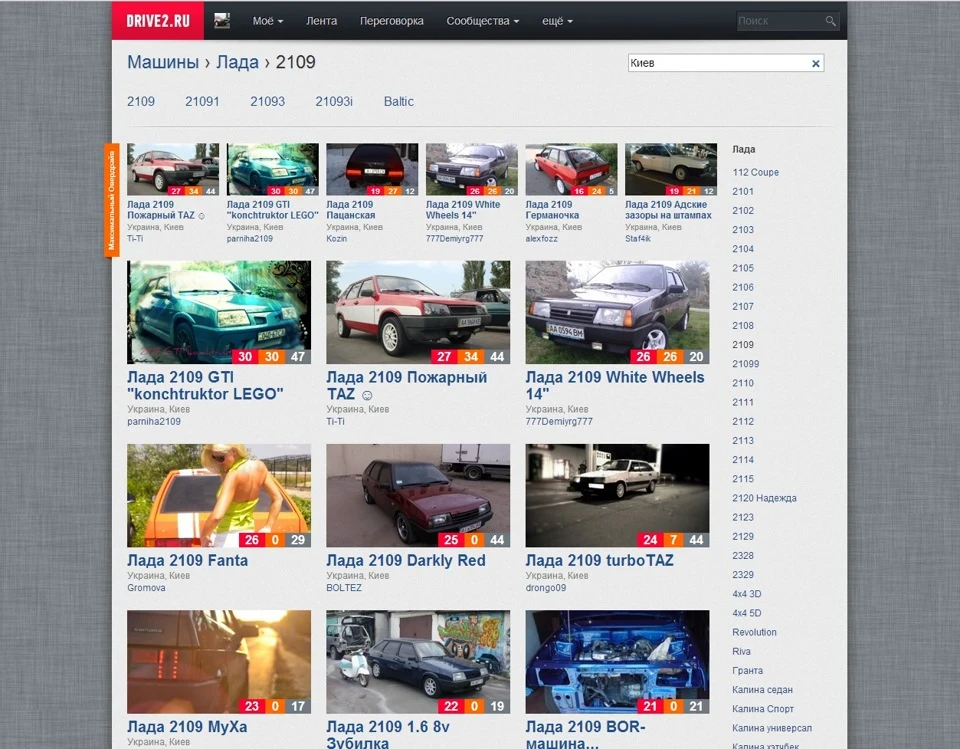Click the DRIVE2.RU logo

(x=158, y=21)
